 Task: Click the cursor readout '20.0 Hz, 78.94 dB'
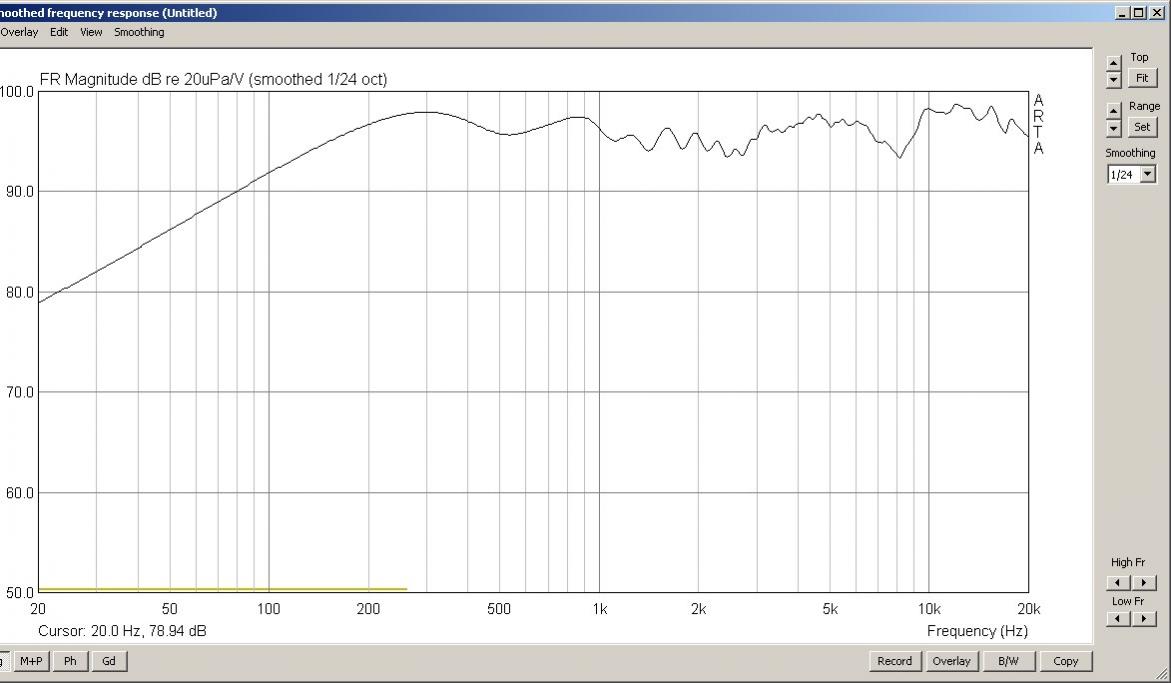(149, 631)
